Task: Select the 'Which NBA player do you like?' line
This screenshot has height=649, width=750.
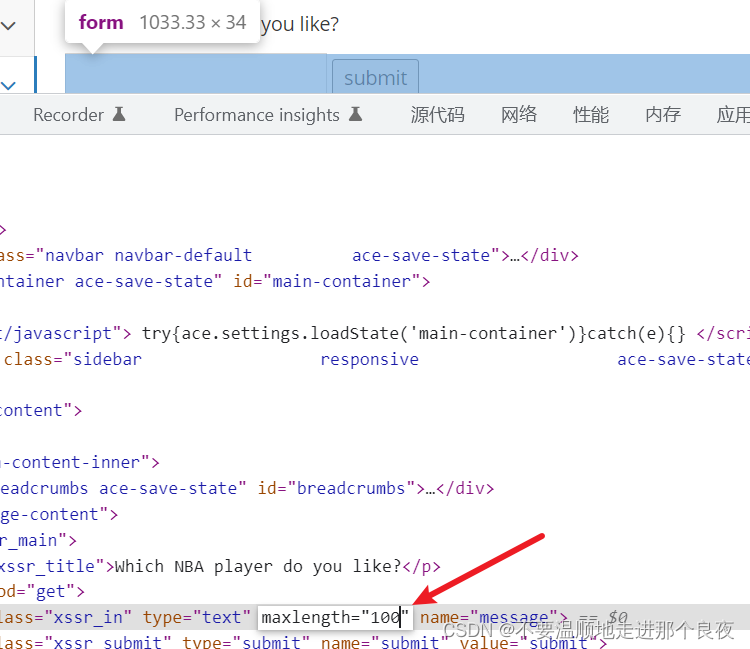Action: (220, 566)
